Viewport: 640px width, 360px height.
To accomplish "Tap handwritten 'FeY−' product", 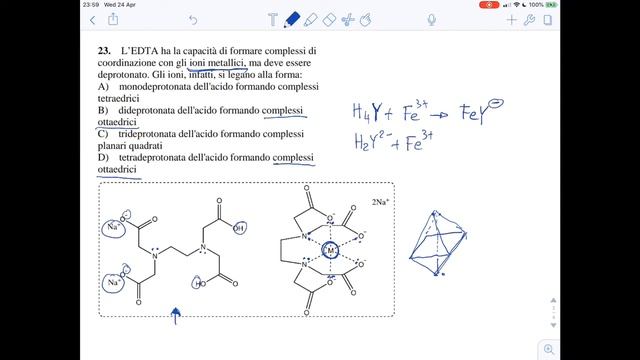I will pos(482,111).
